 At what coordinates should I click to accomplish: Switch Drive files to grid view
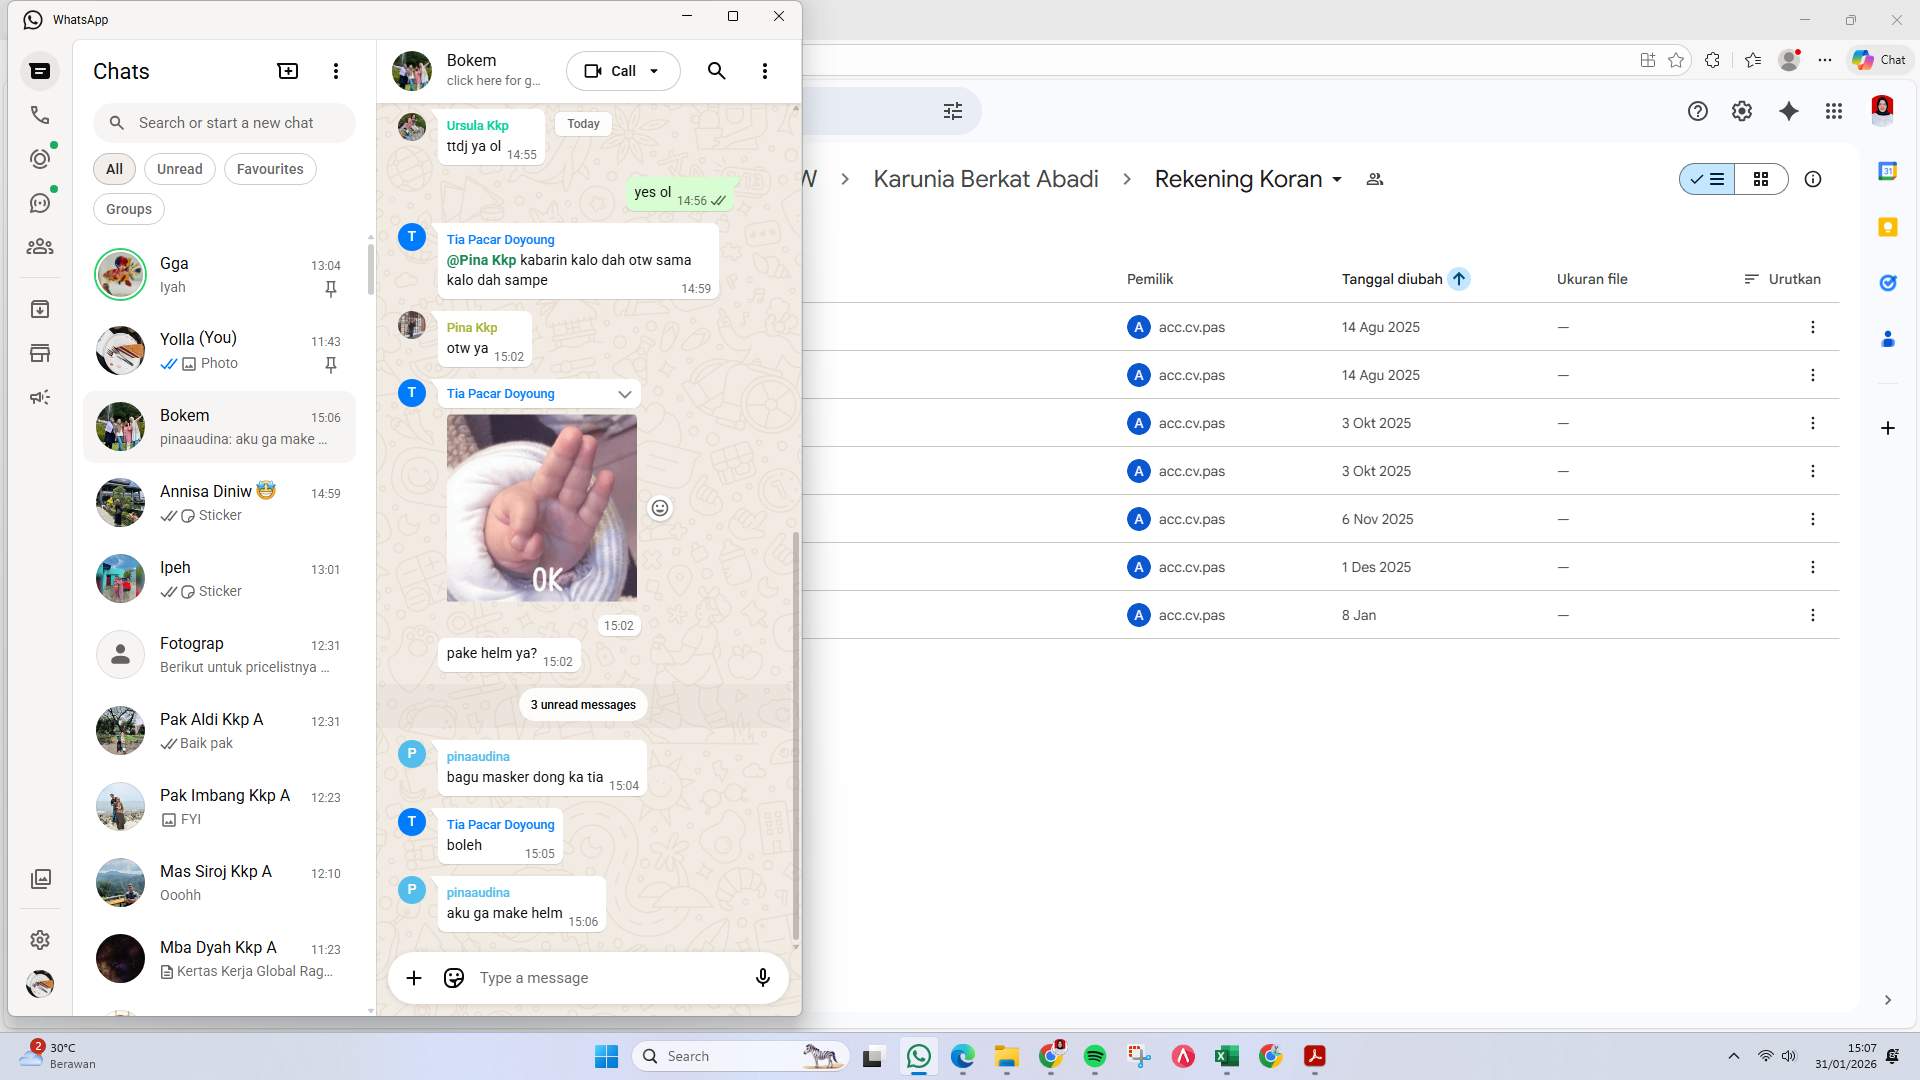click(x=1762, y=179)
